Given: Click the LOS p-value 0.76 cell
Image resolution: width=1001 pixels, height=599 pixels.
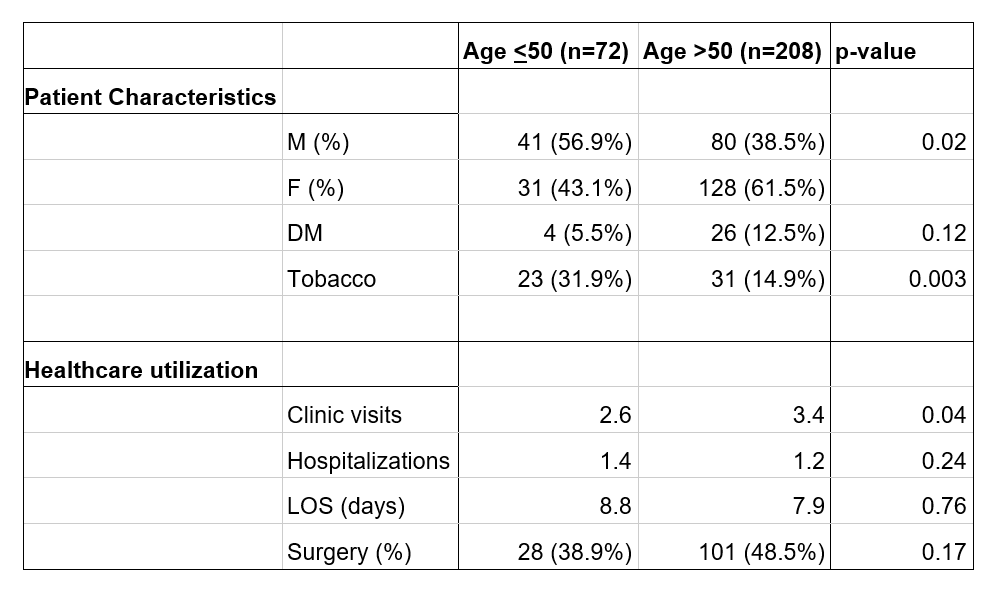Looking at the screenshot, I should [944, 506].
